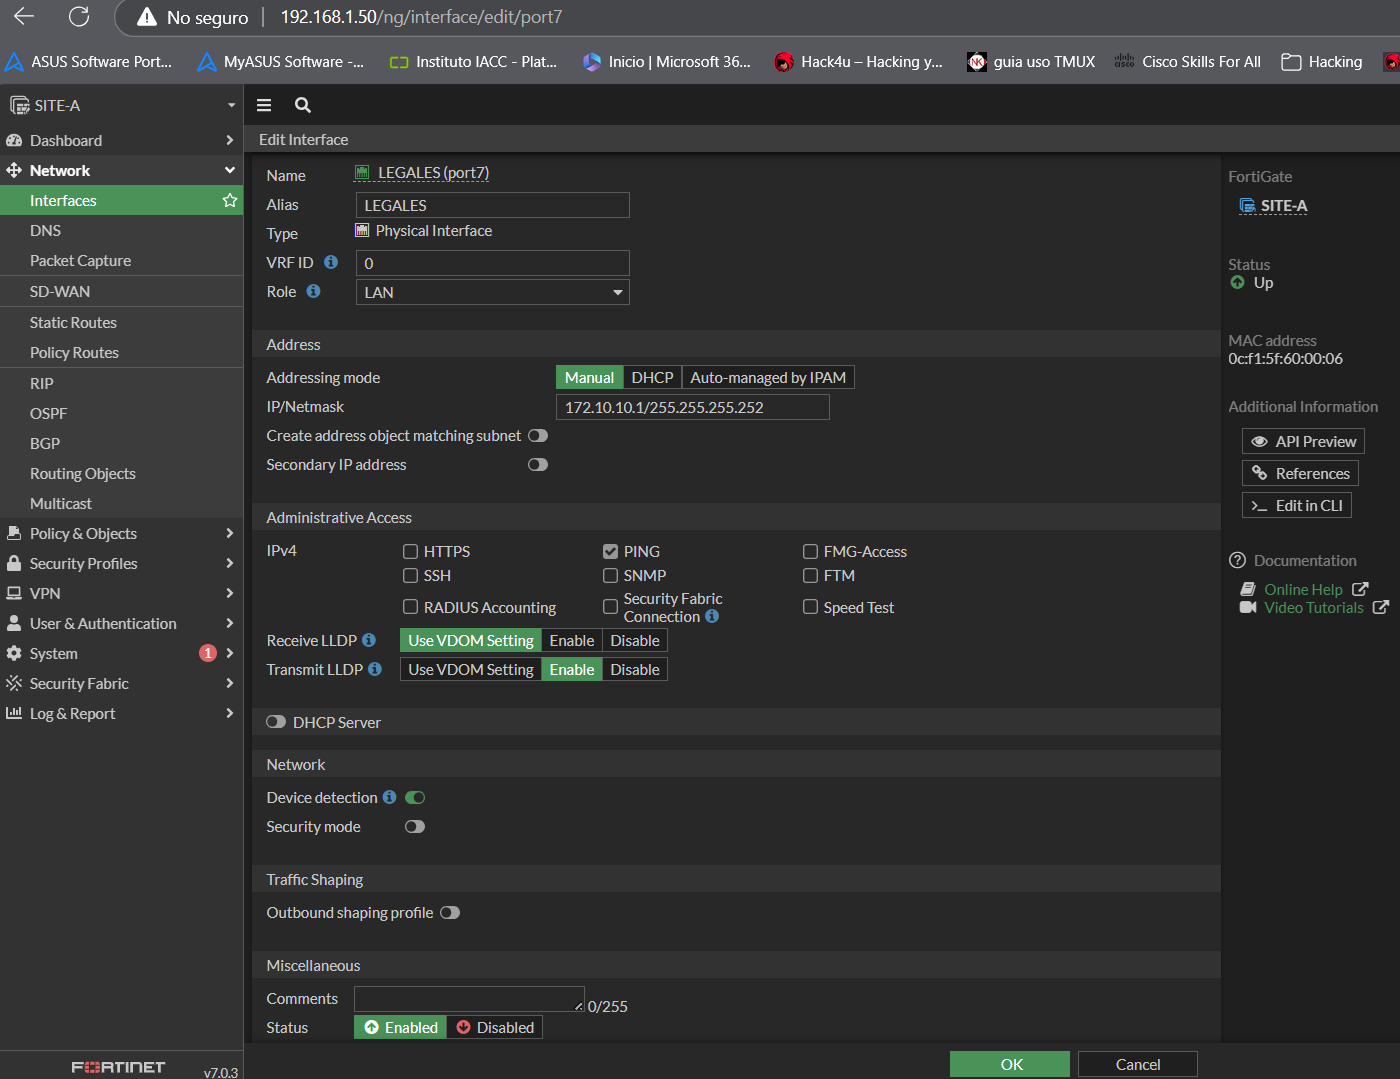Click the Receive LLDP info icon

tap(369, 640)
